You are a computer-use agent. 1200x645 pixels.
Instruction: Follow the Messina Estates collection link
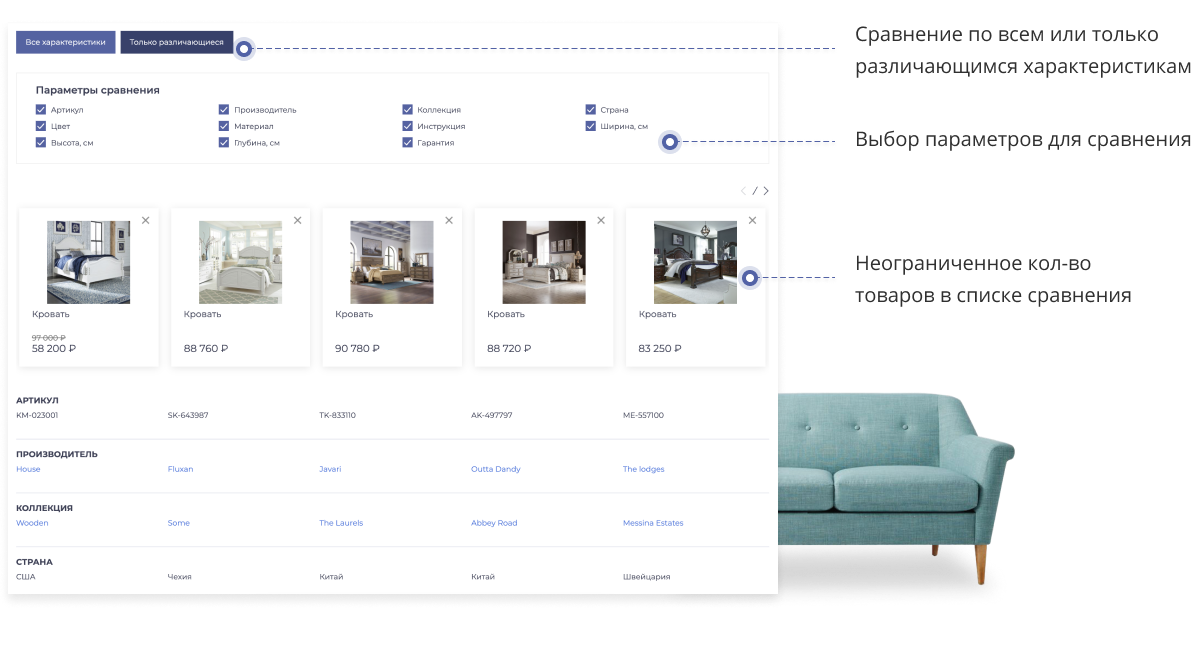click(653, 523)
